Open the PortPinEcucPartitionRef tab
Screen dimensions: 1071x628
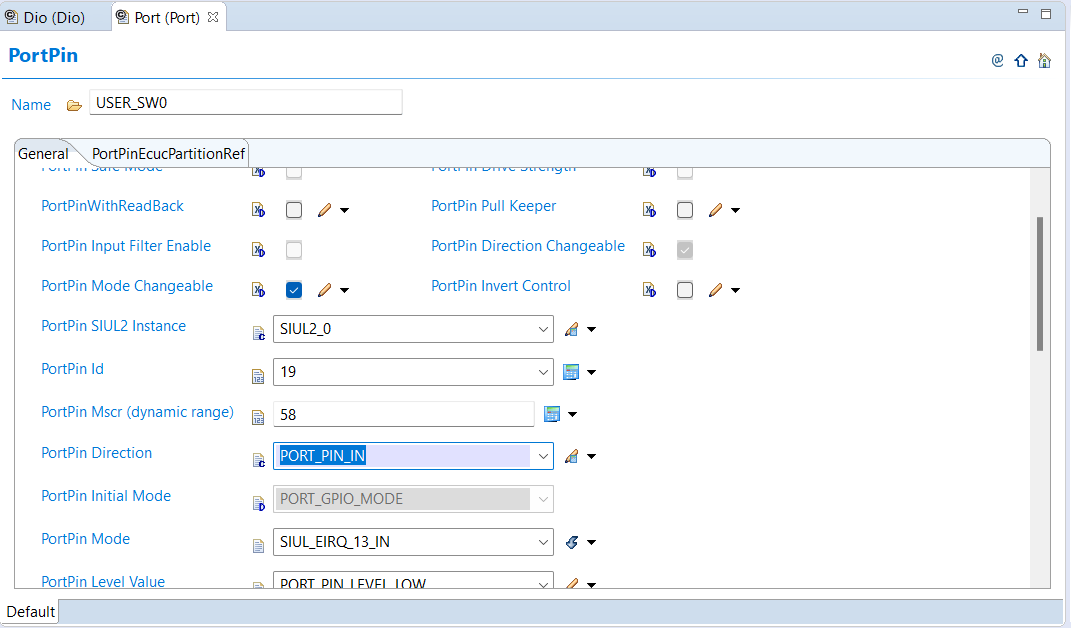167,154
